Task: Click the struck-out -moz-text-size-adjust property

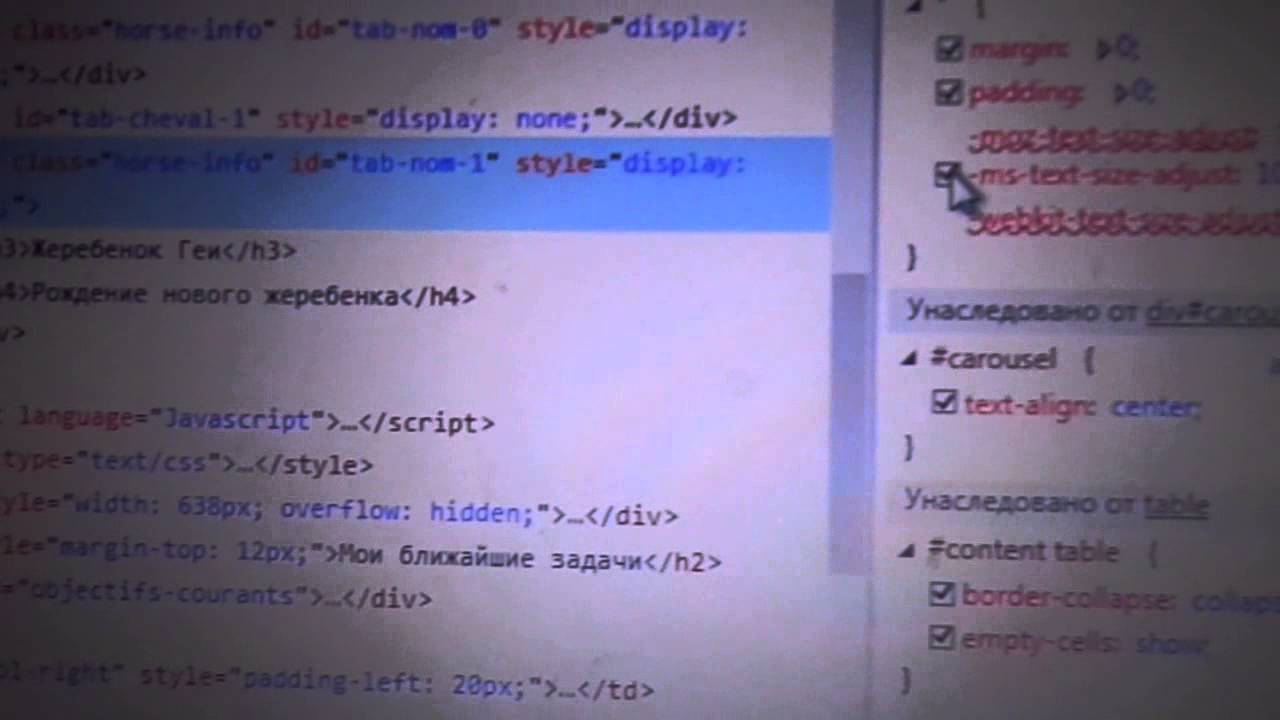Action: click(x=1112, y=138)
